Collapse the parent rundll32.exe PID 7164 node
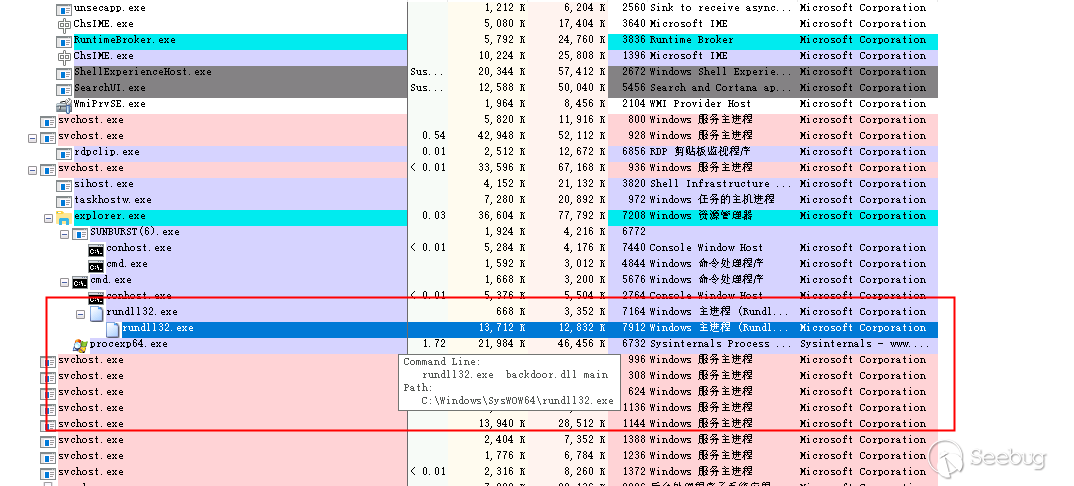Viewport: 1074px width, 486px height. click(80, 314)
